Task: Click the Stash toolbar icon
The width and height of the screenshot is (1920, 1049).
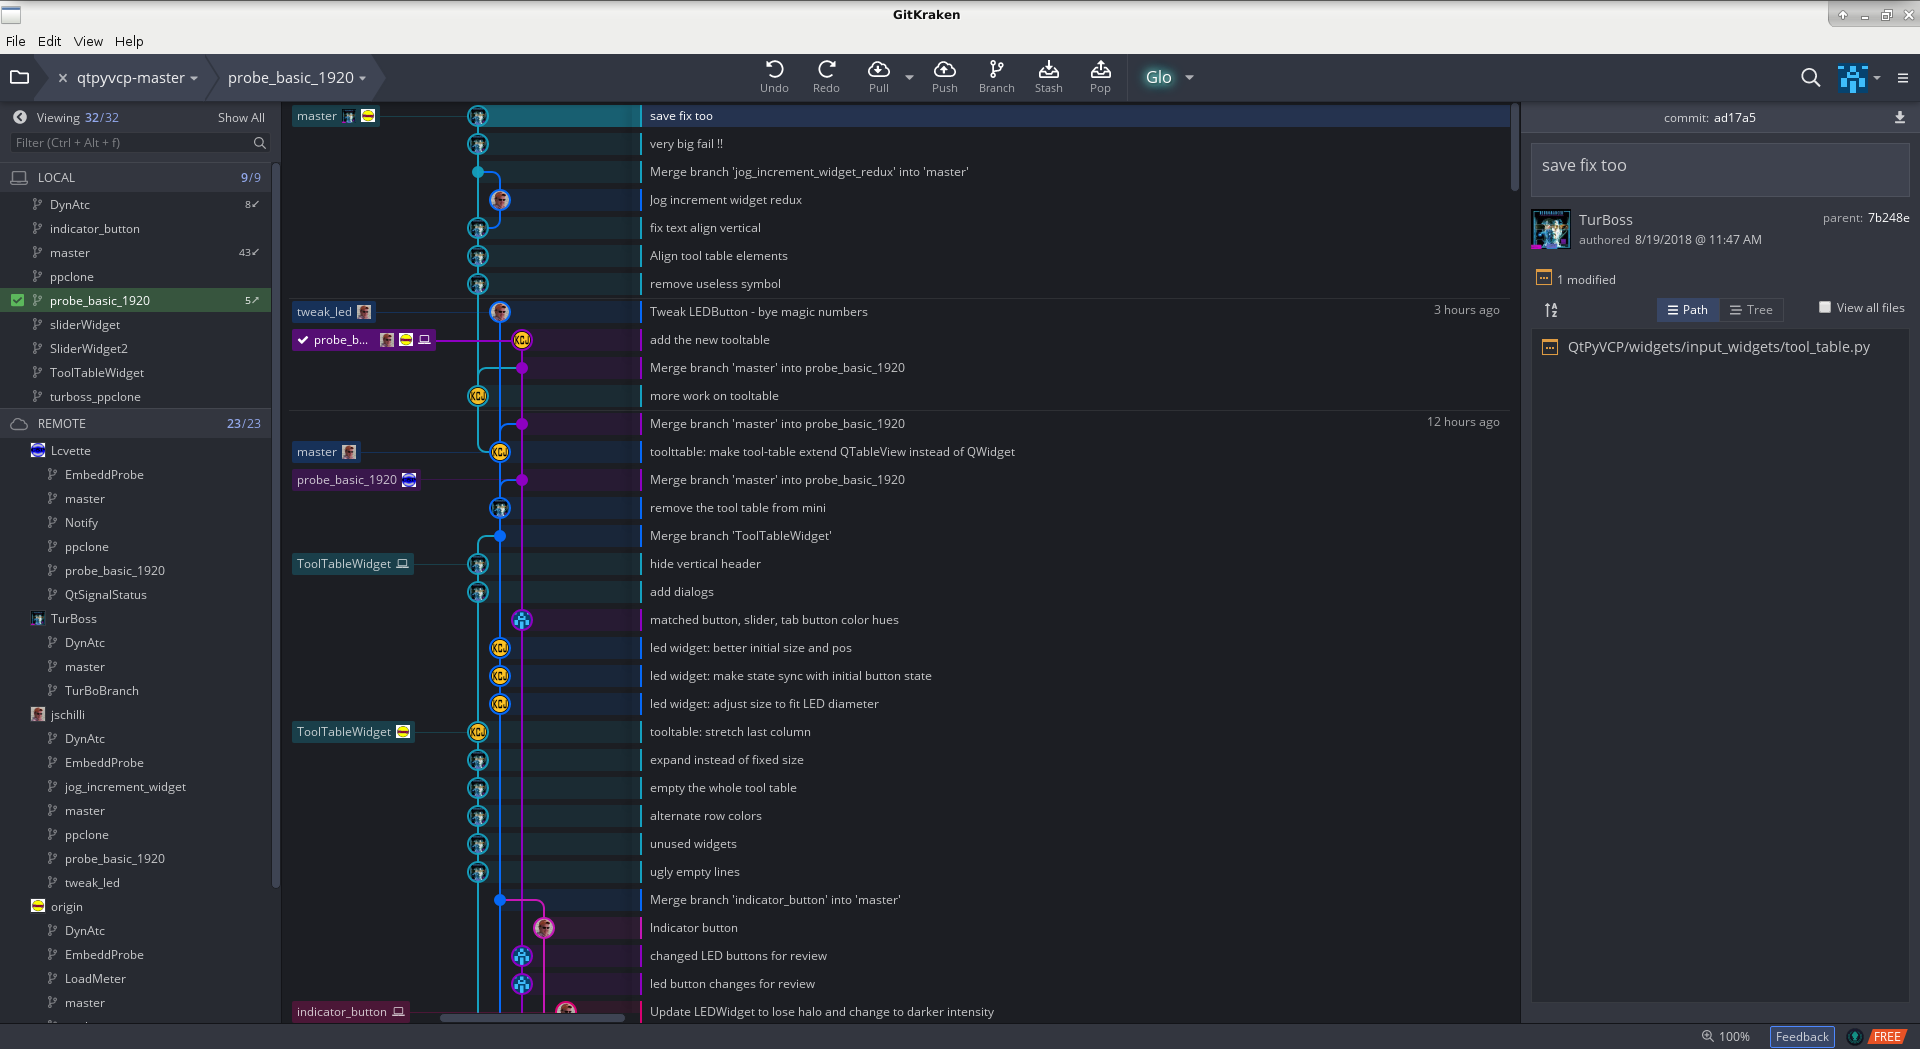Action: [1048, 69]
